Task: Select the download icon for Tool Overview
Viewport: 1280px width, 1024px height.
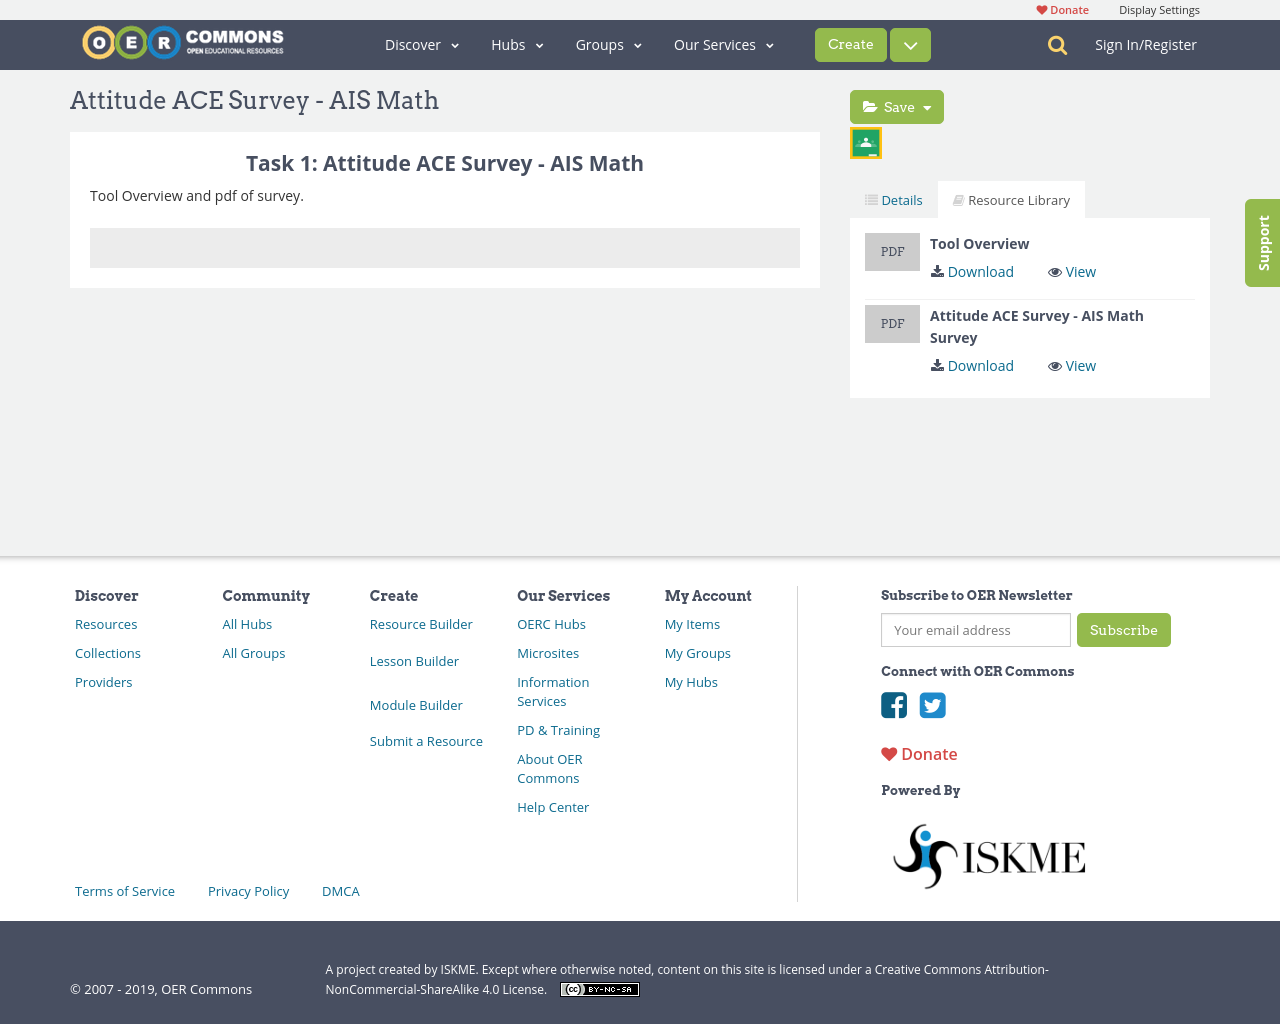Action: pos(935,270)
